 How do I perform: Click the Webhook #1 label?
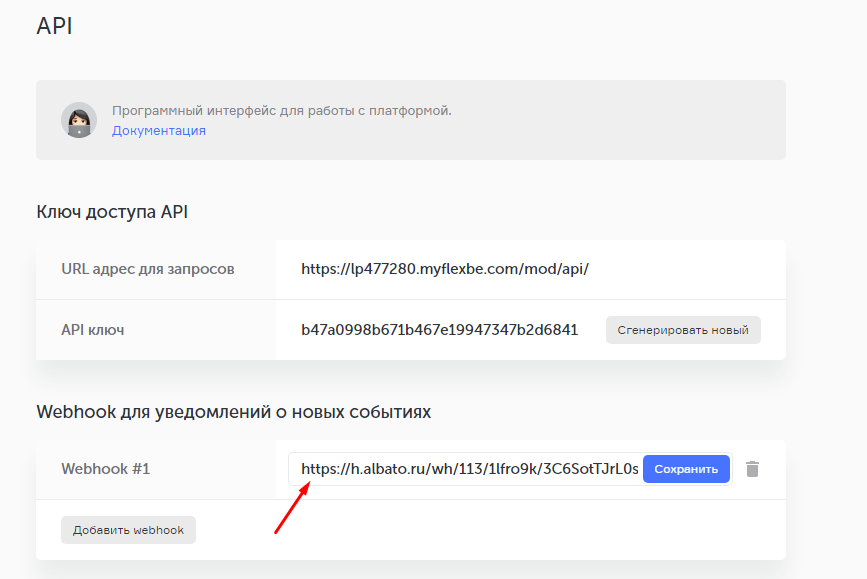coord(105,469)
